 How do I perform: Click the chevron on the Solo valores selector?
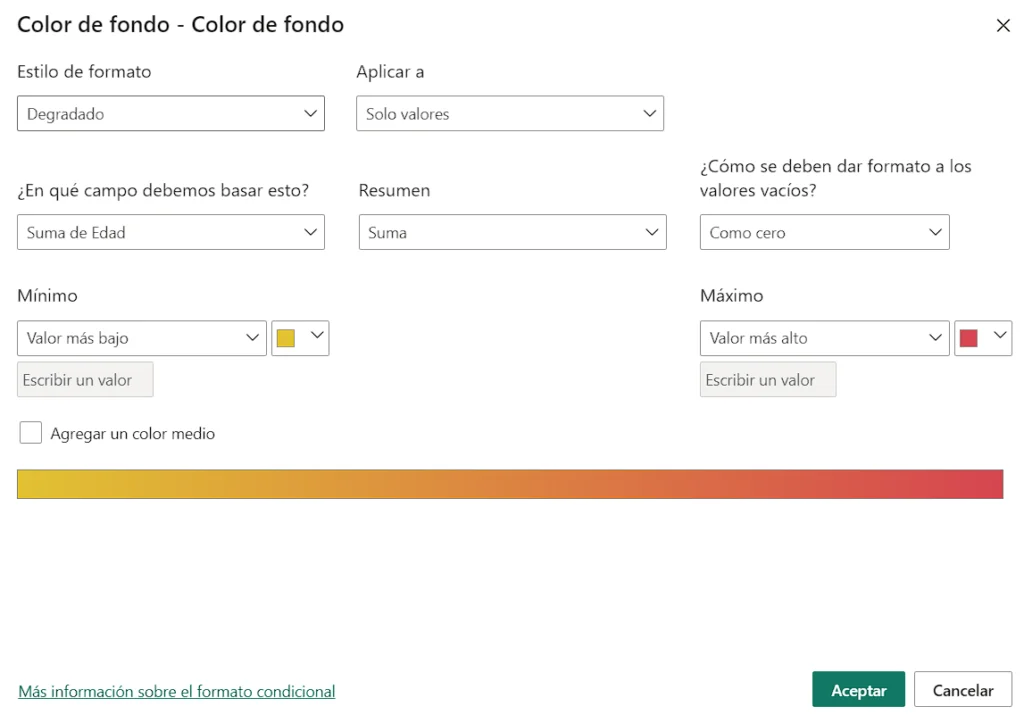coord(652,113)
